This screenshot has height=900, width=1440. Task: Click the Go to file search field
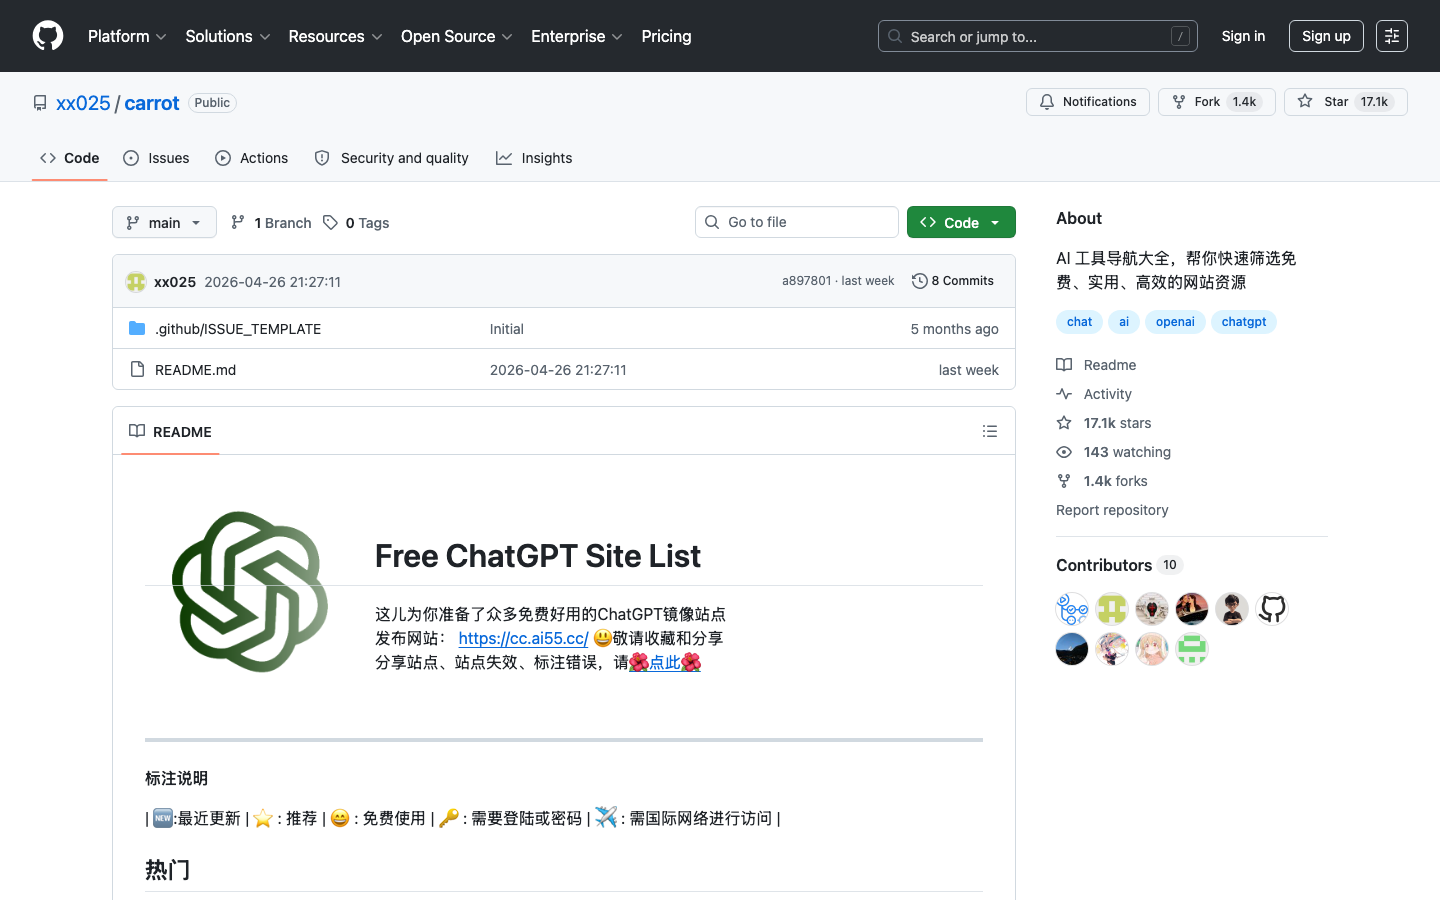[x=797, y=222]
